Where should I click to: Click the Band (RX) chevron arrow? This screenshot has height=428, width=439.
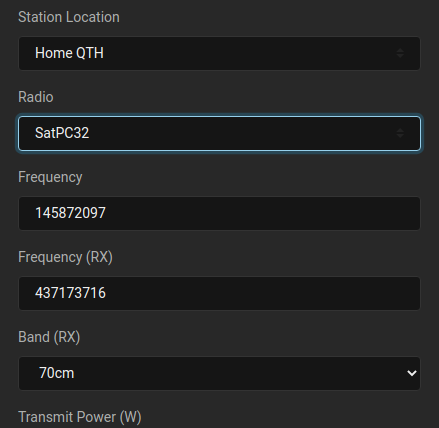(x=412, y=373)
